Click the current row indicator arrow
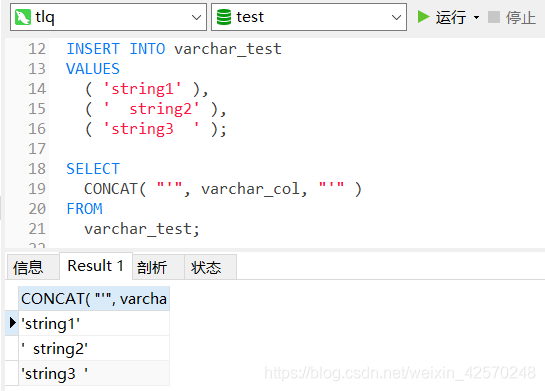 tap(12, 323)
